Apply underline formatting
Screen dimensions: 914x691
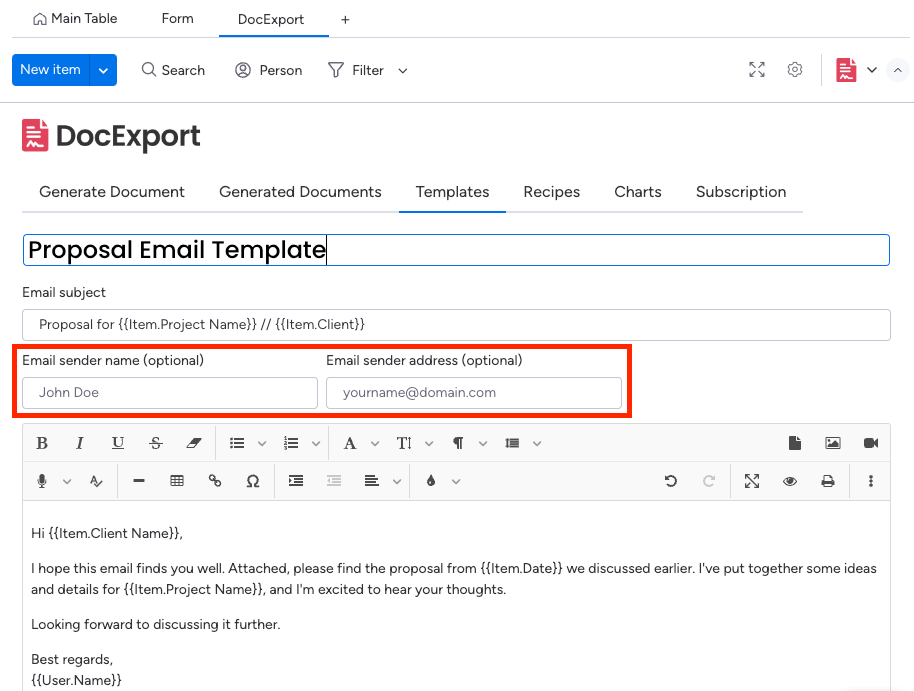(x=118, y=443)
